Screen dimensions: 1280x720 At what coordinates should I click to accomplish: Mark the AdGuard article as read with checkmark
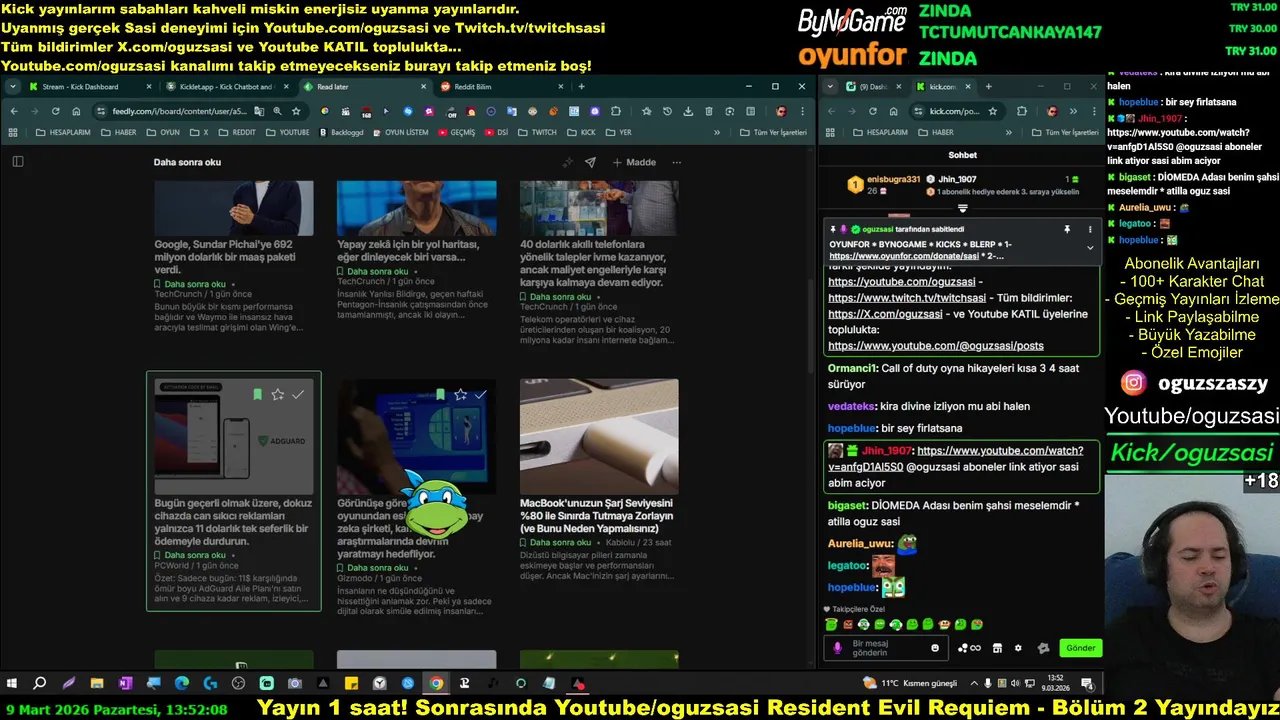298,394
